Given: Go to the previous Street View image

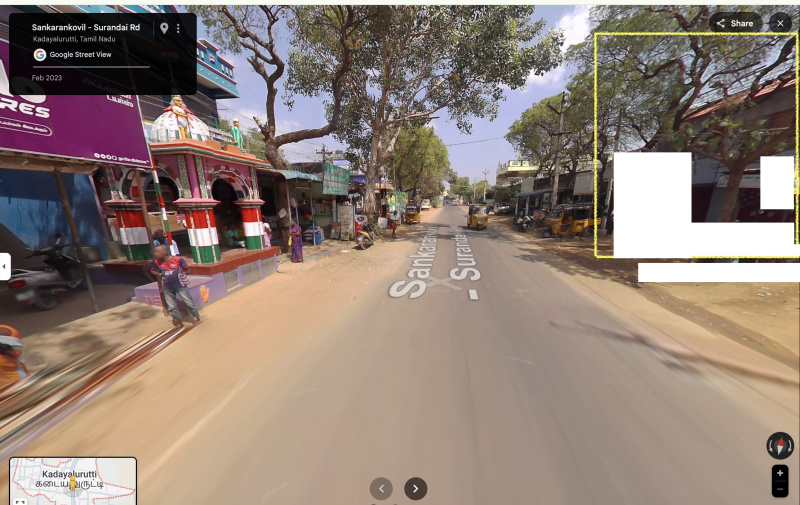Looking at the screenshot, I should 381,488.
